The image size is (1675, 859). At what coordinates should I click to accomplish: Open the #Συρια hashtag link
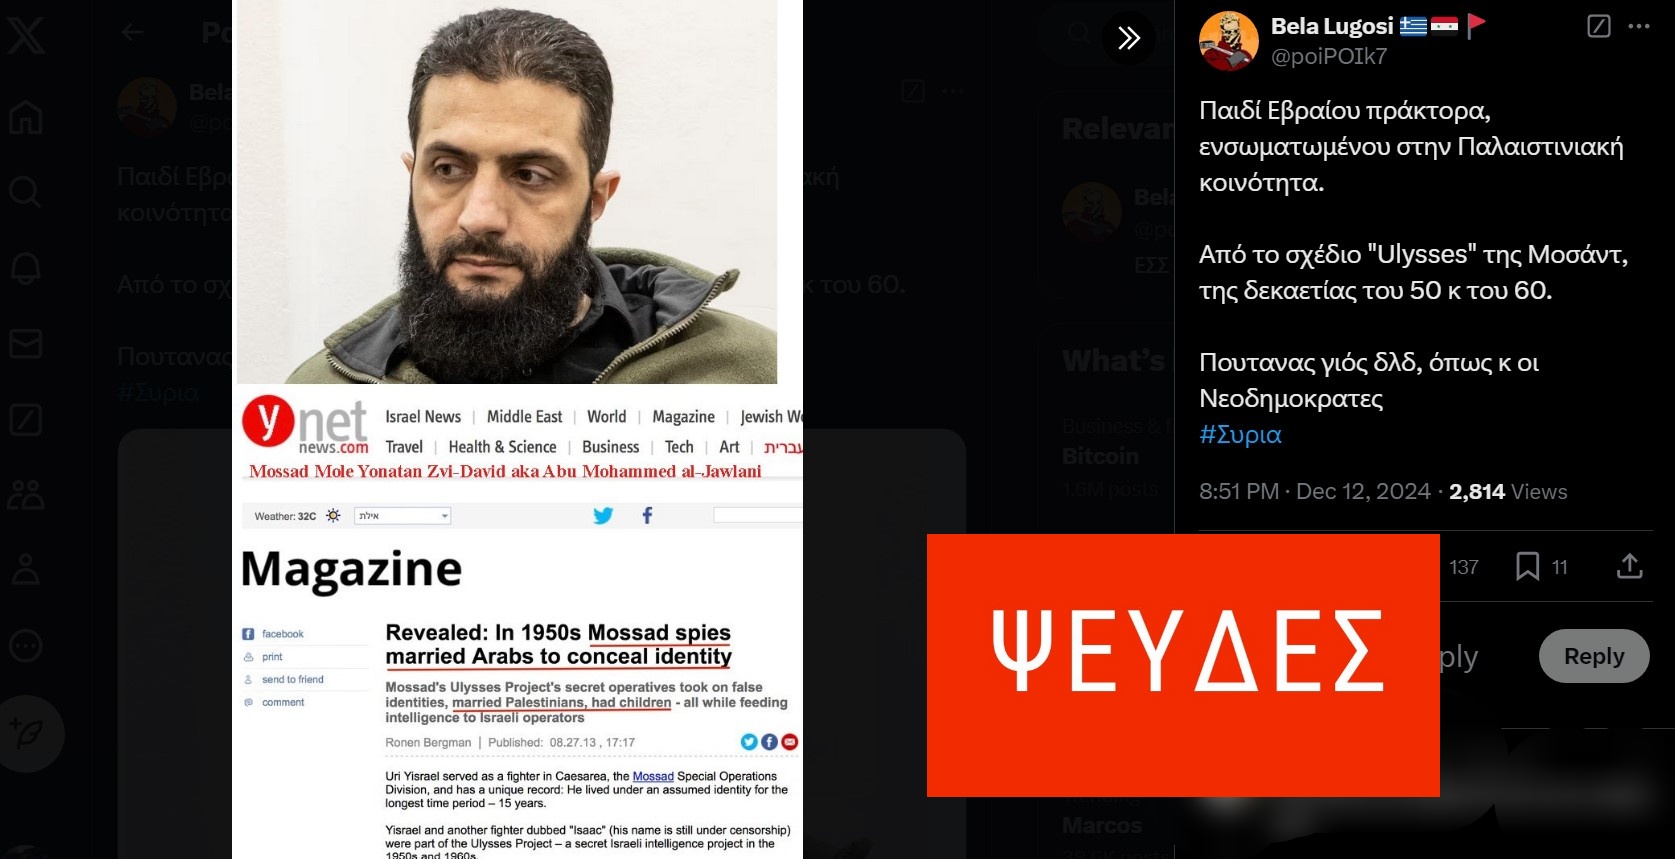click(x=1240, y=434)
